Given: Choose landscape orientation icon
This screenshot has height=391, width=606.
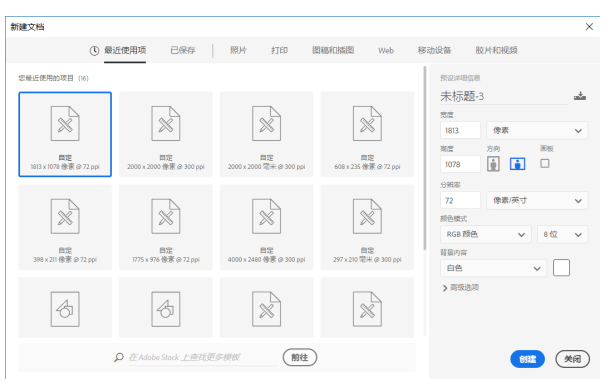Looking at the screenshot, I should point(517,164).
